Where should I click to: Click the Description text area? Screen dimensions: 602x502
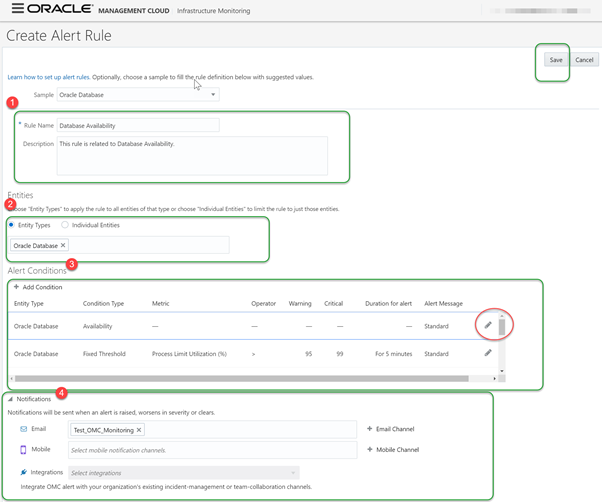(192, 156)
